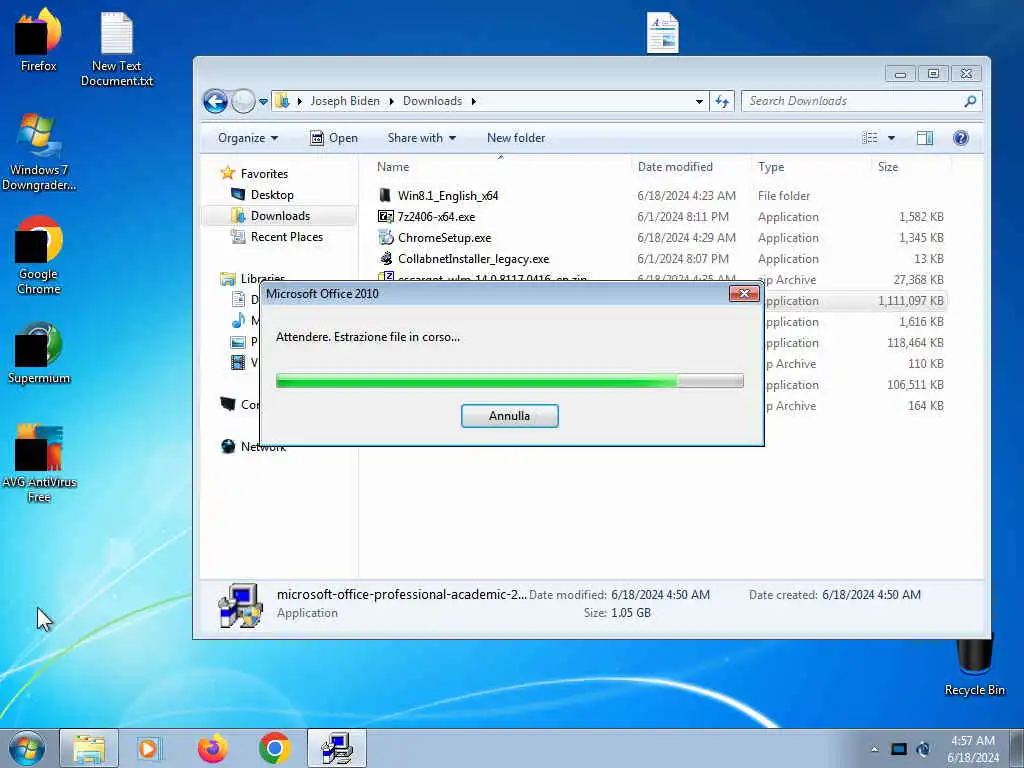Select the Win8.1_English_x64 folder
This screenshot has height=768, width=1024.
[x=447, y=195]
